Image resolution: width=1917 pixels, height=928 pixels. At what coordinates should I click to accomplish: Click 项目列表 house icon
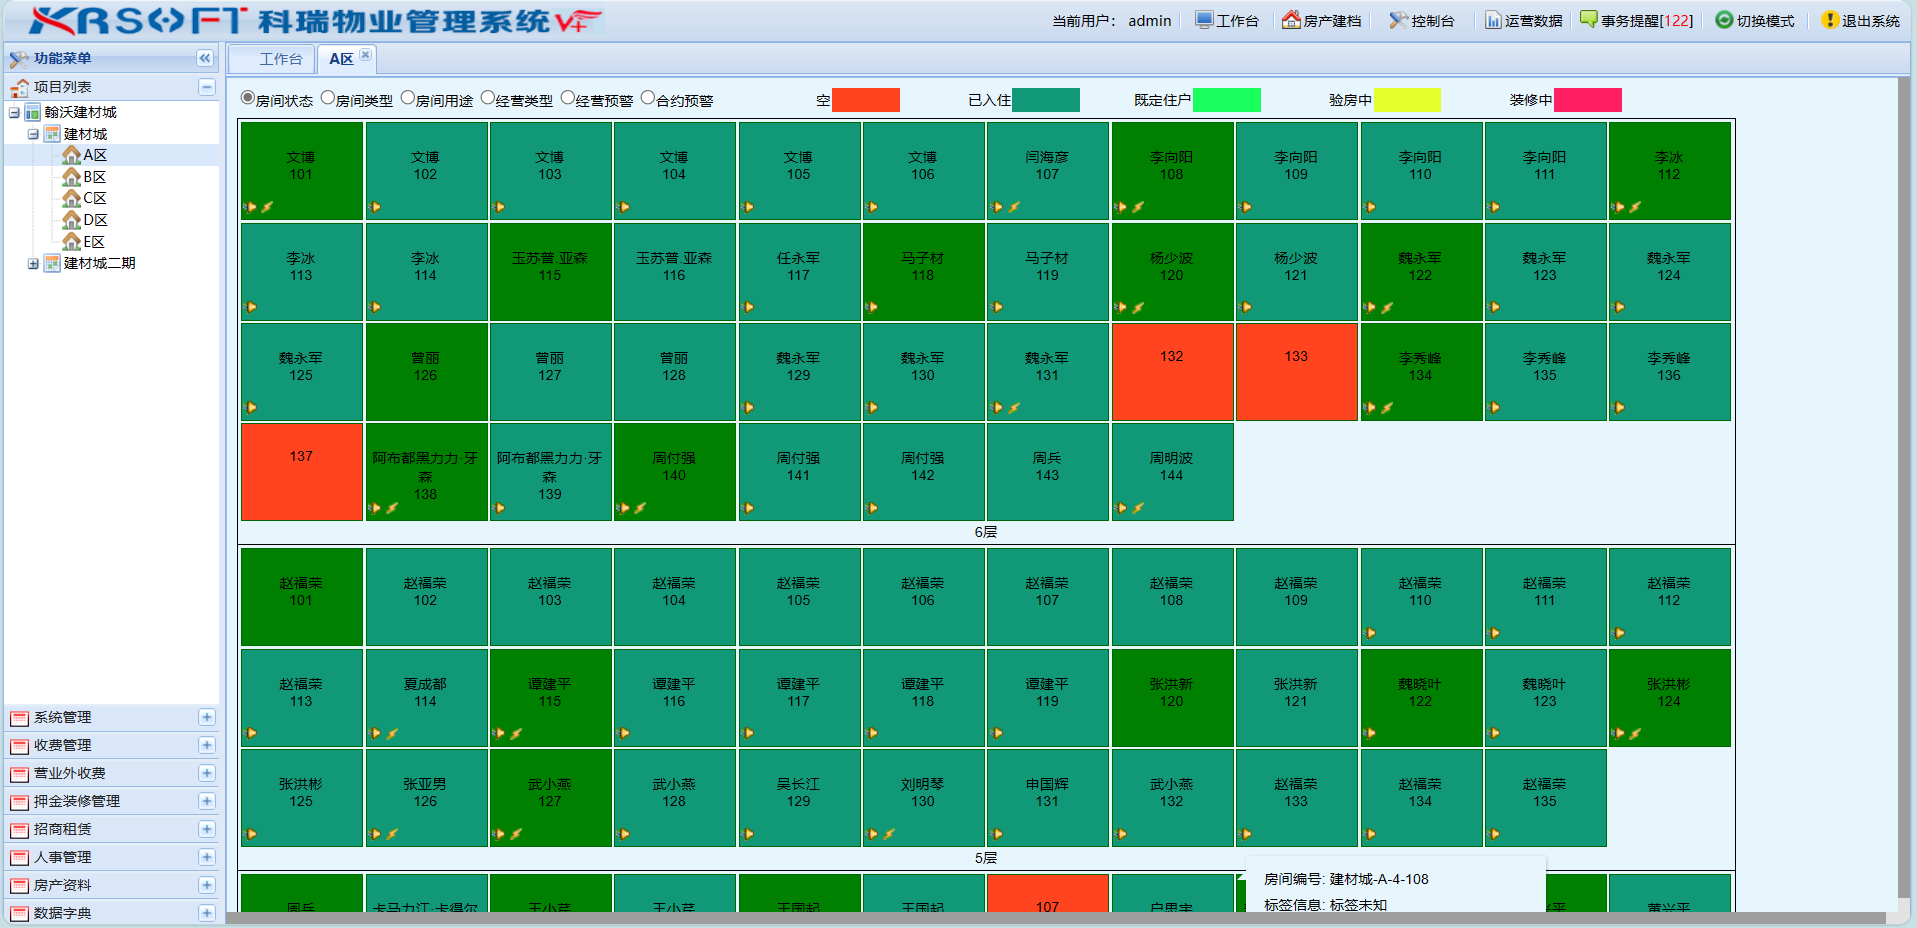[19, 87]
